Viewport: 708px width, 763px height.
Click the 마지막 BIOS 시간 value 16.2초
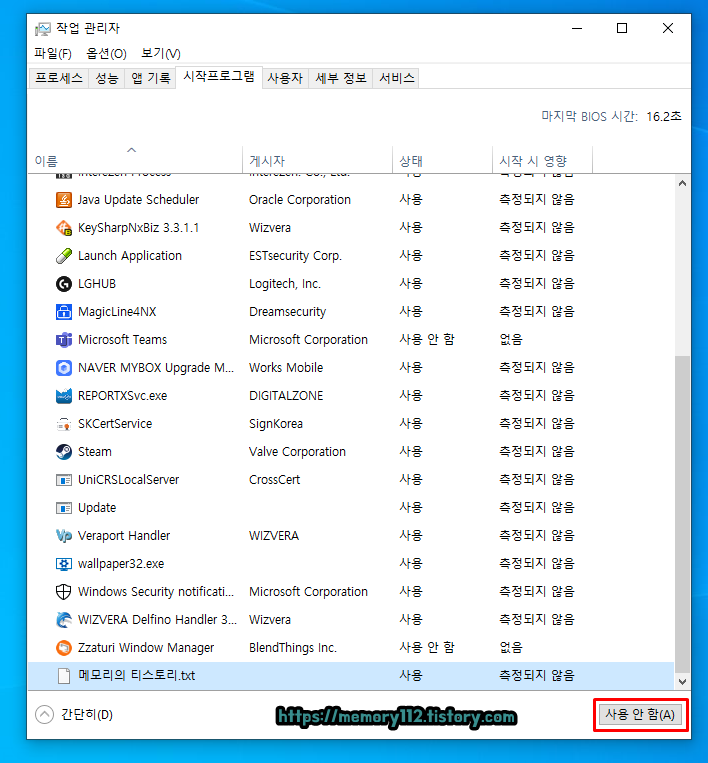click(664, 116)
